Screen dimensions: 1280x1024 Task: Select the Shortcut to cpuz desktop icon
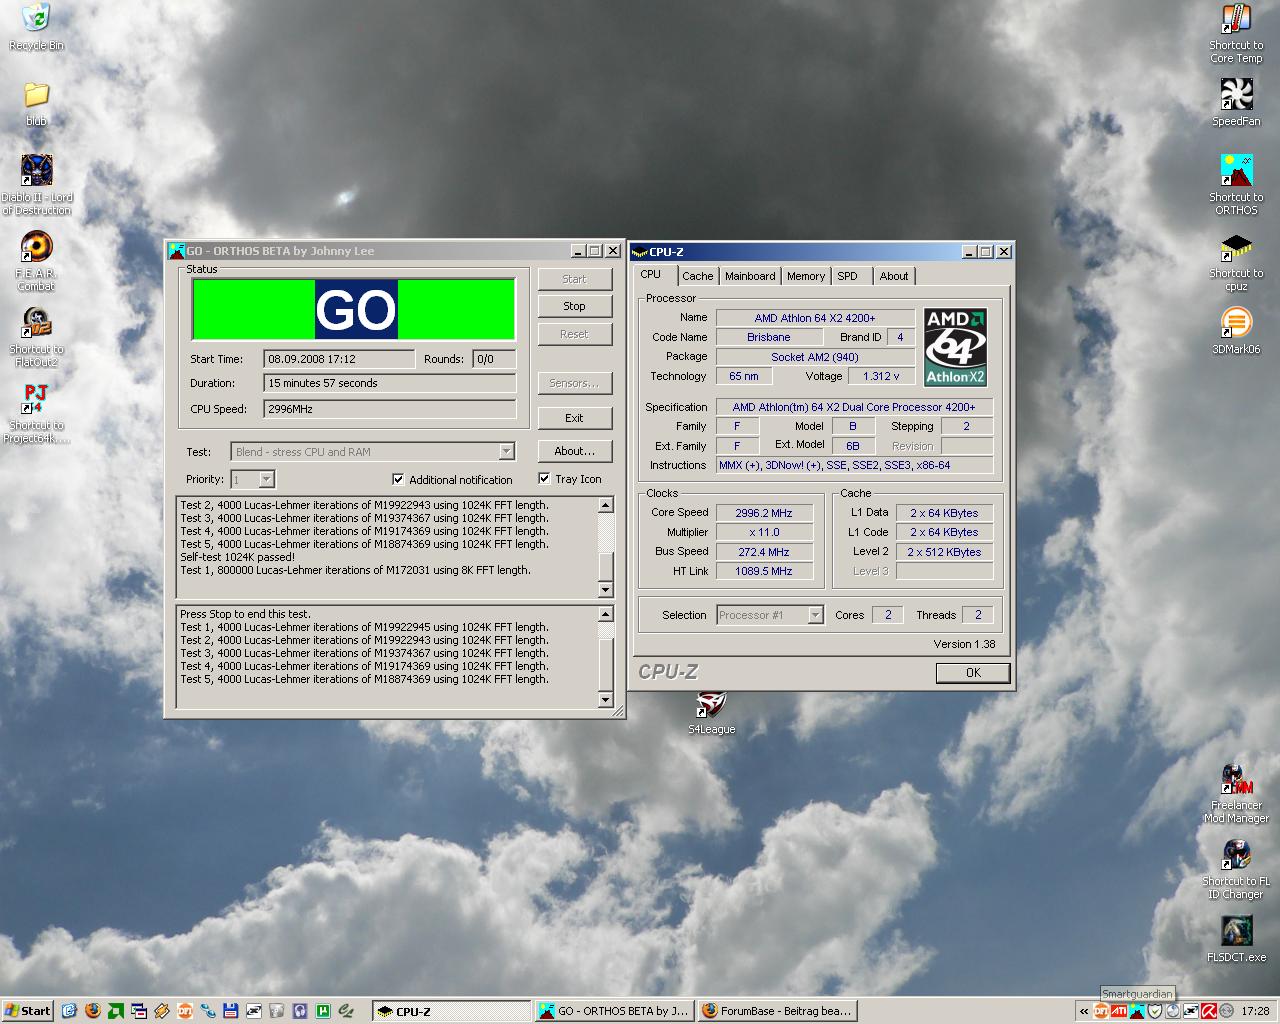pyautogui.click(x=1236, y=260)
